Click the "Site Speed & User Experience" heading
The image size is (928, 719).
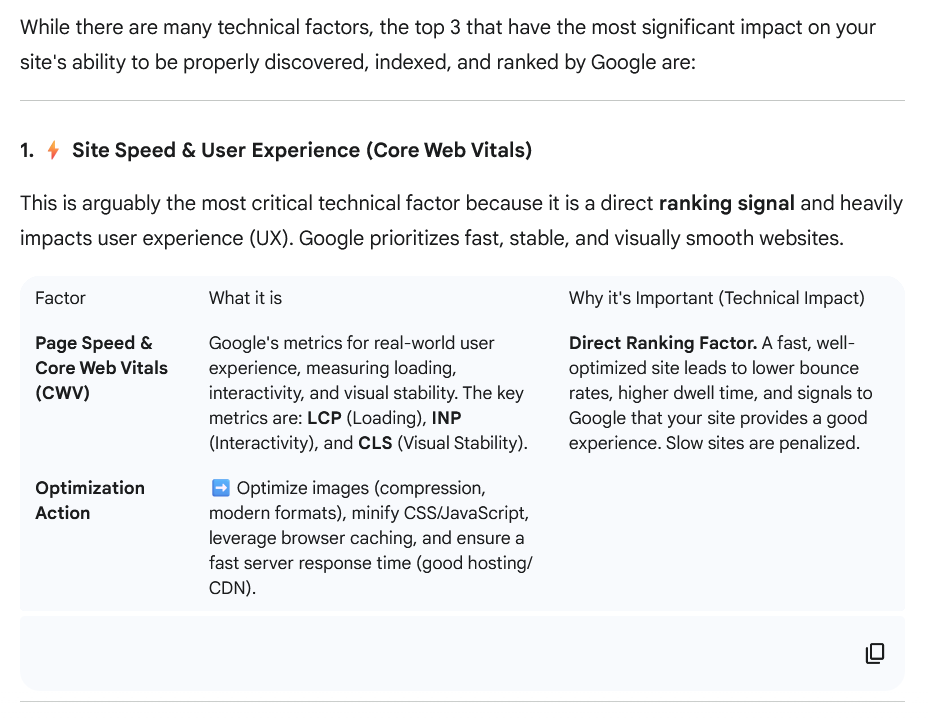click(x=301, y=151)
